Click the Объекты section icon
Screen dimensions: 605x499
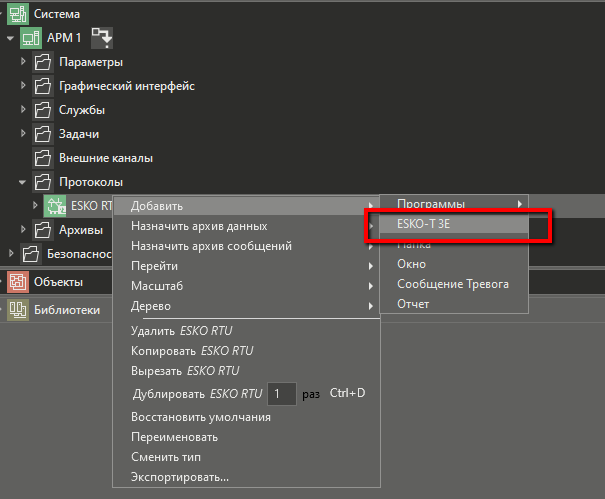[17, 282]
